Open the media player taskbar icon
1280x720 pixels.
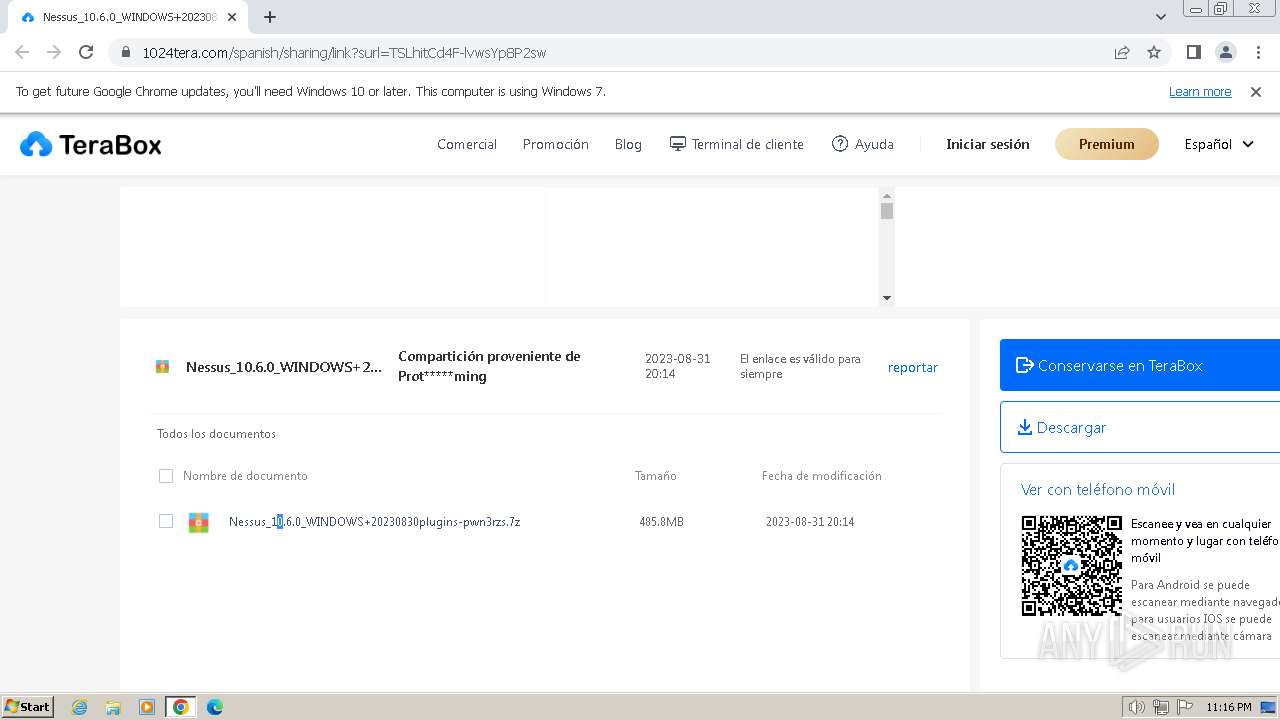pyautogui.click(x=147, y=707)
